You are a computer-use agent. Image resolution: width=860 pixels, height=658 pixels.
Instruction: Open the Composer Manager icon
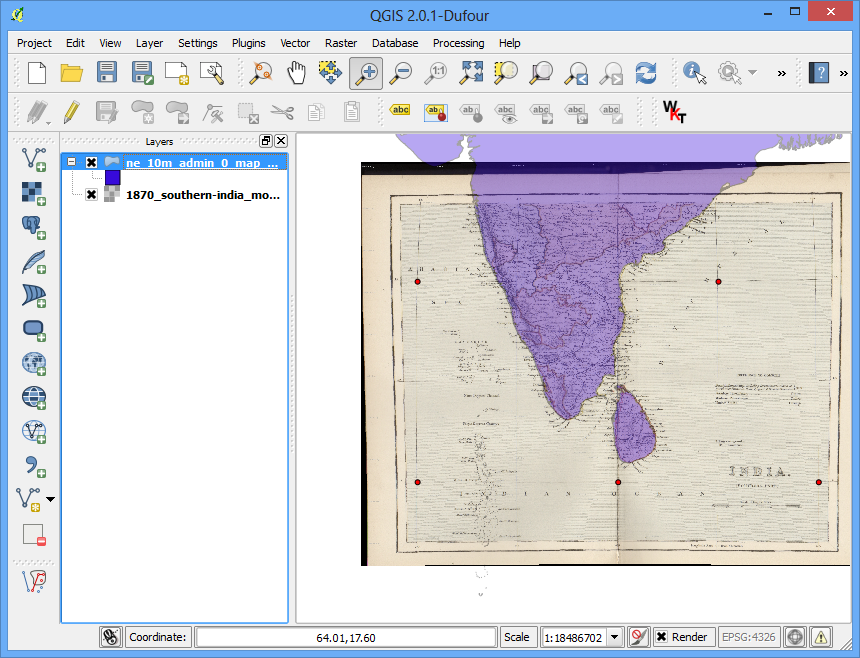pyautogui.click(x=212, y=73)
